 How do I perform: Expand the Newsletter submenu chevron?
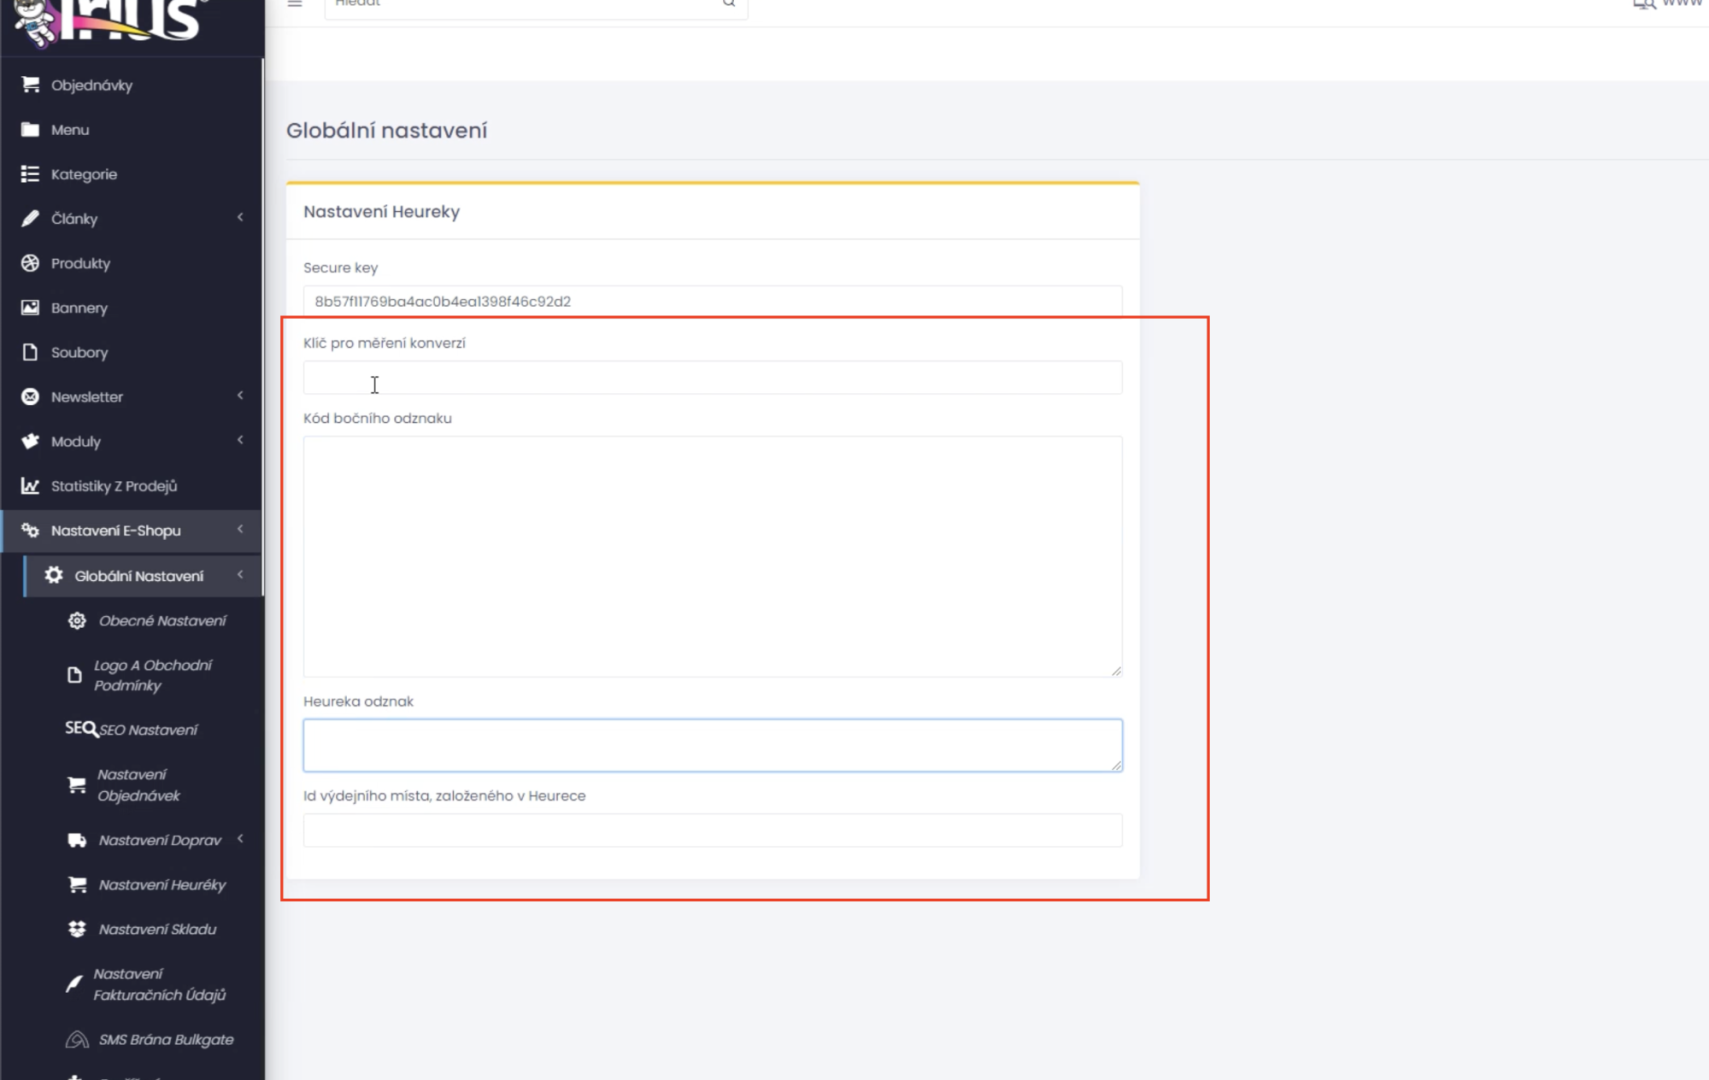coord(240,396)
